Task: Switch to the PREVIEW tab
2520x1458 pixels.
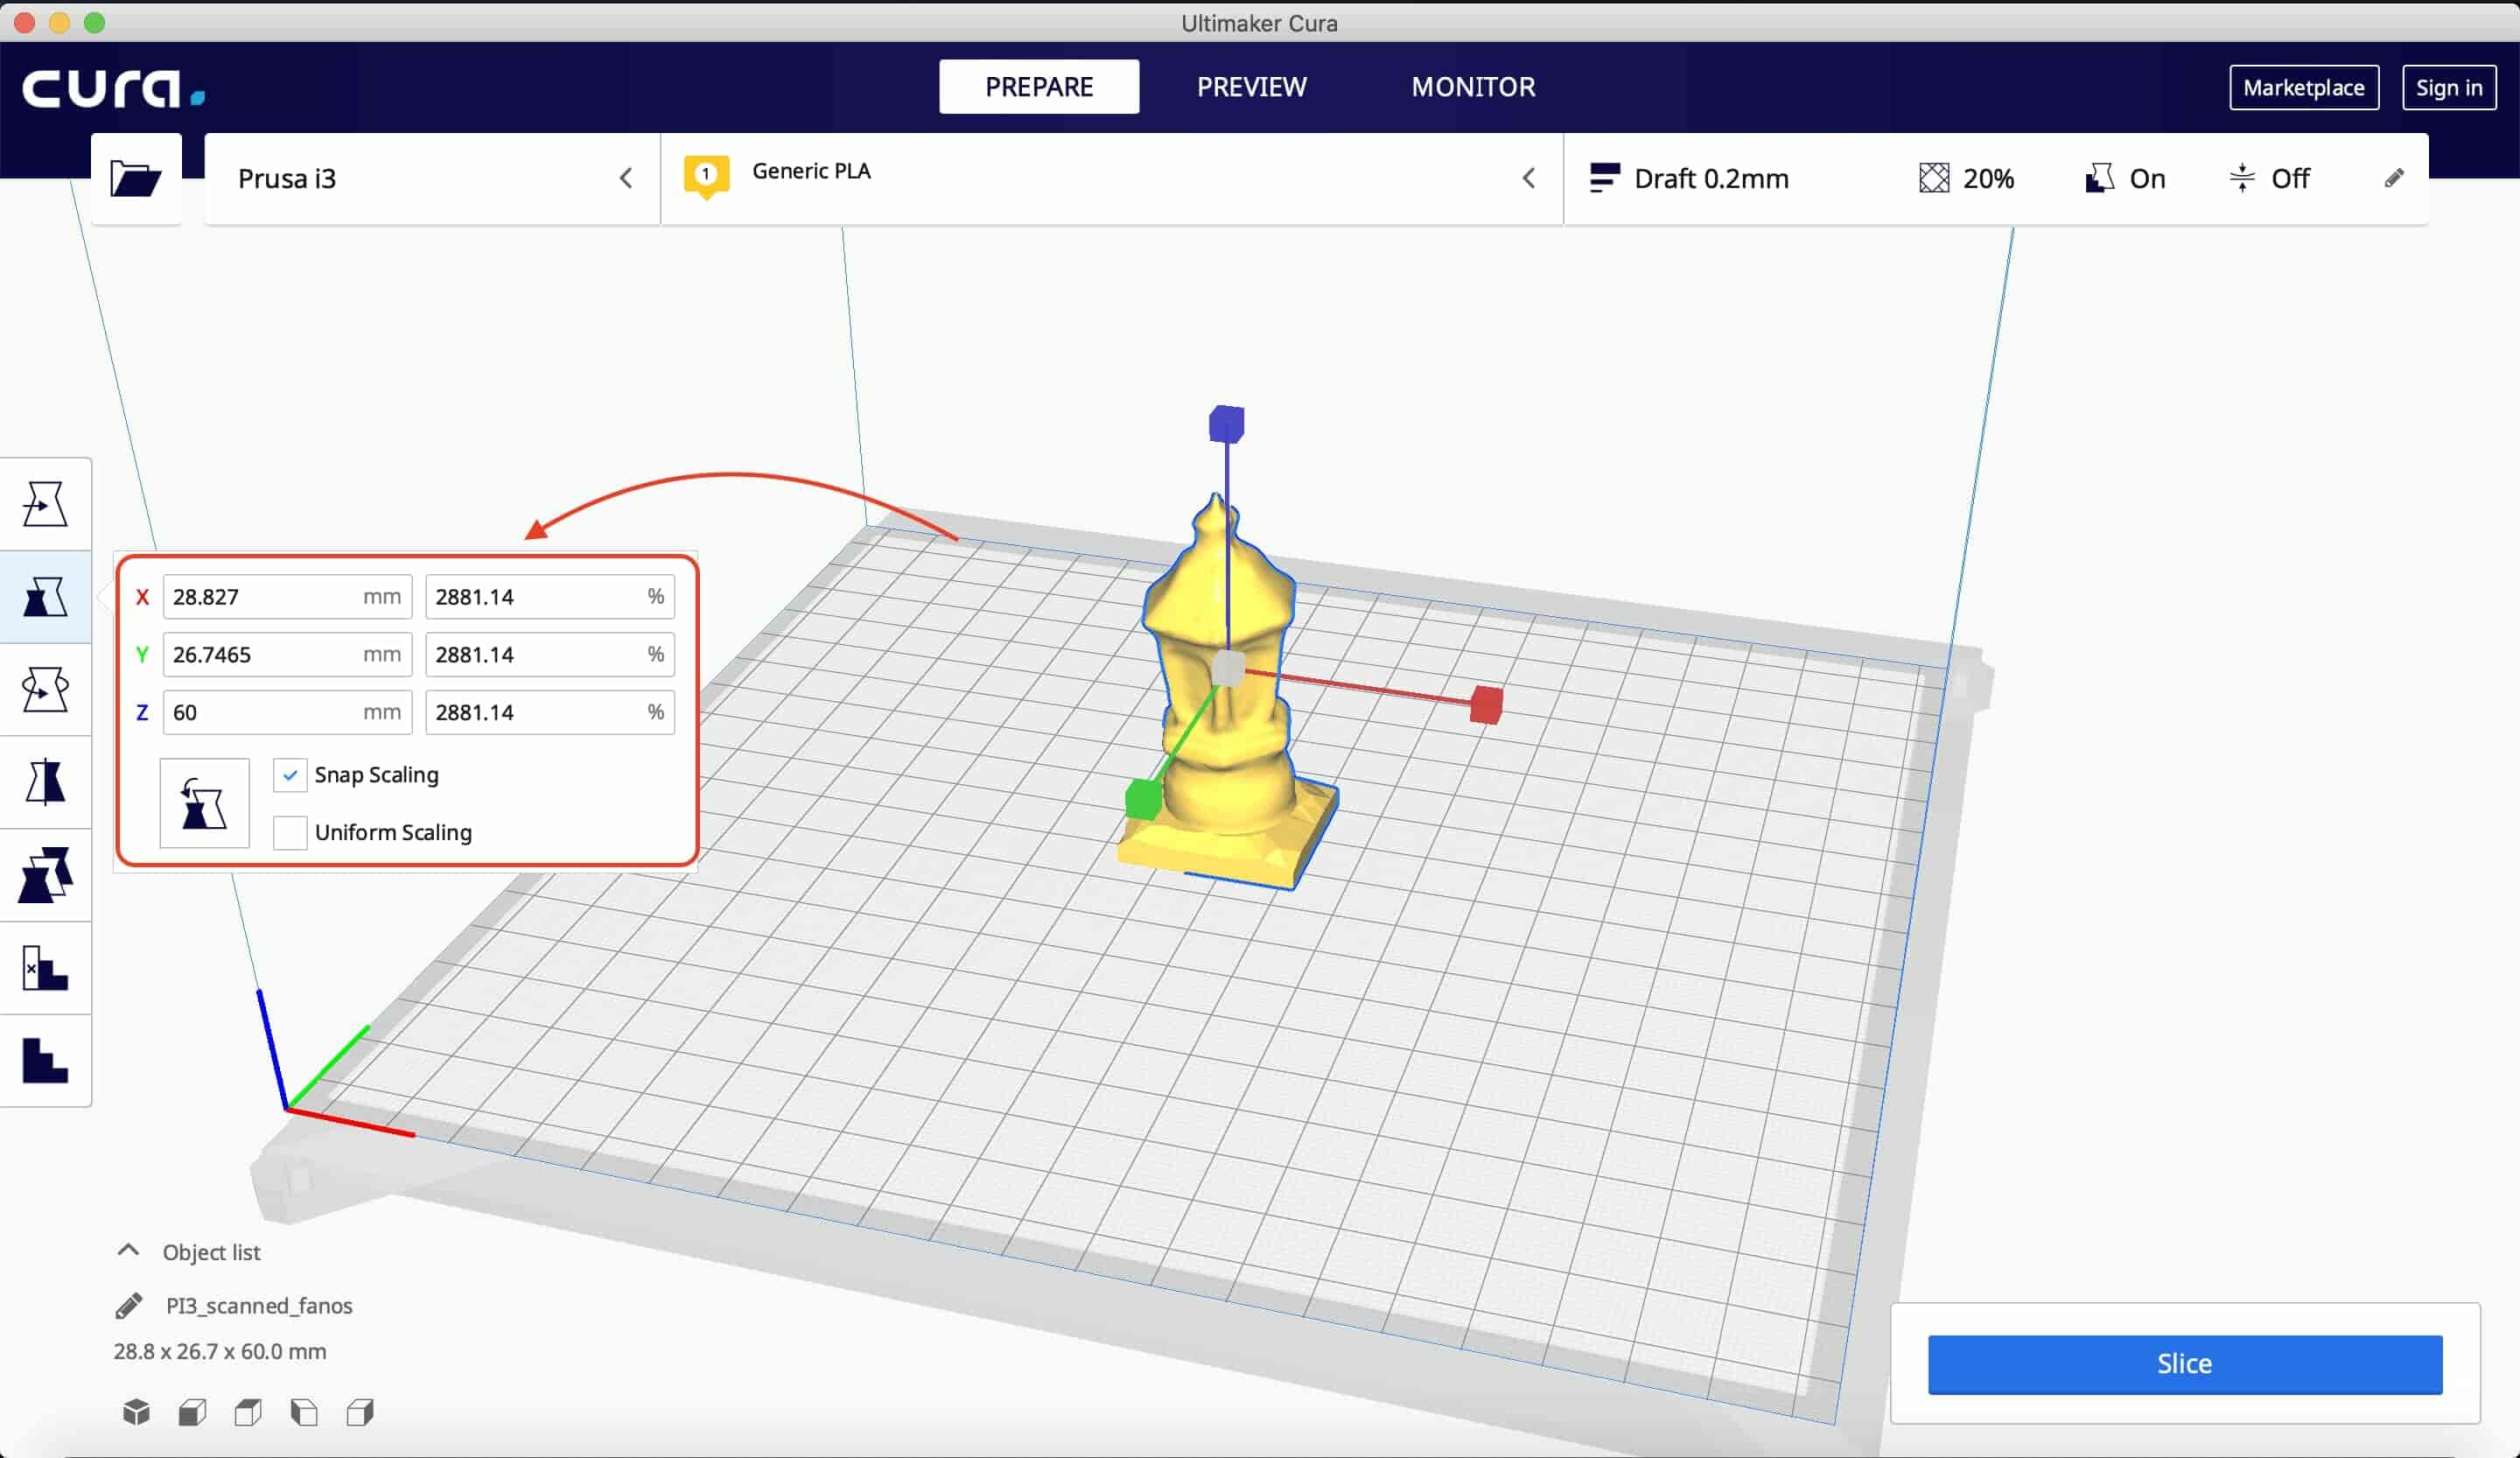Action: click(1251, 87)
